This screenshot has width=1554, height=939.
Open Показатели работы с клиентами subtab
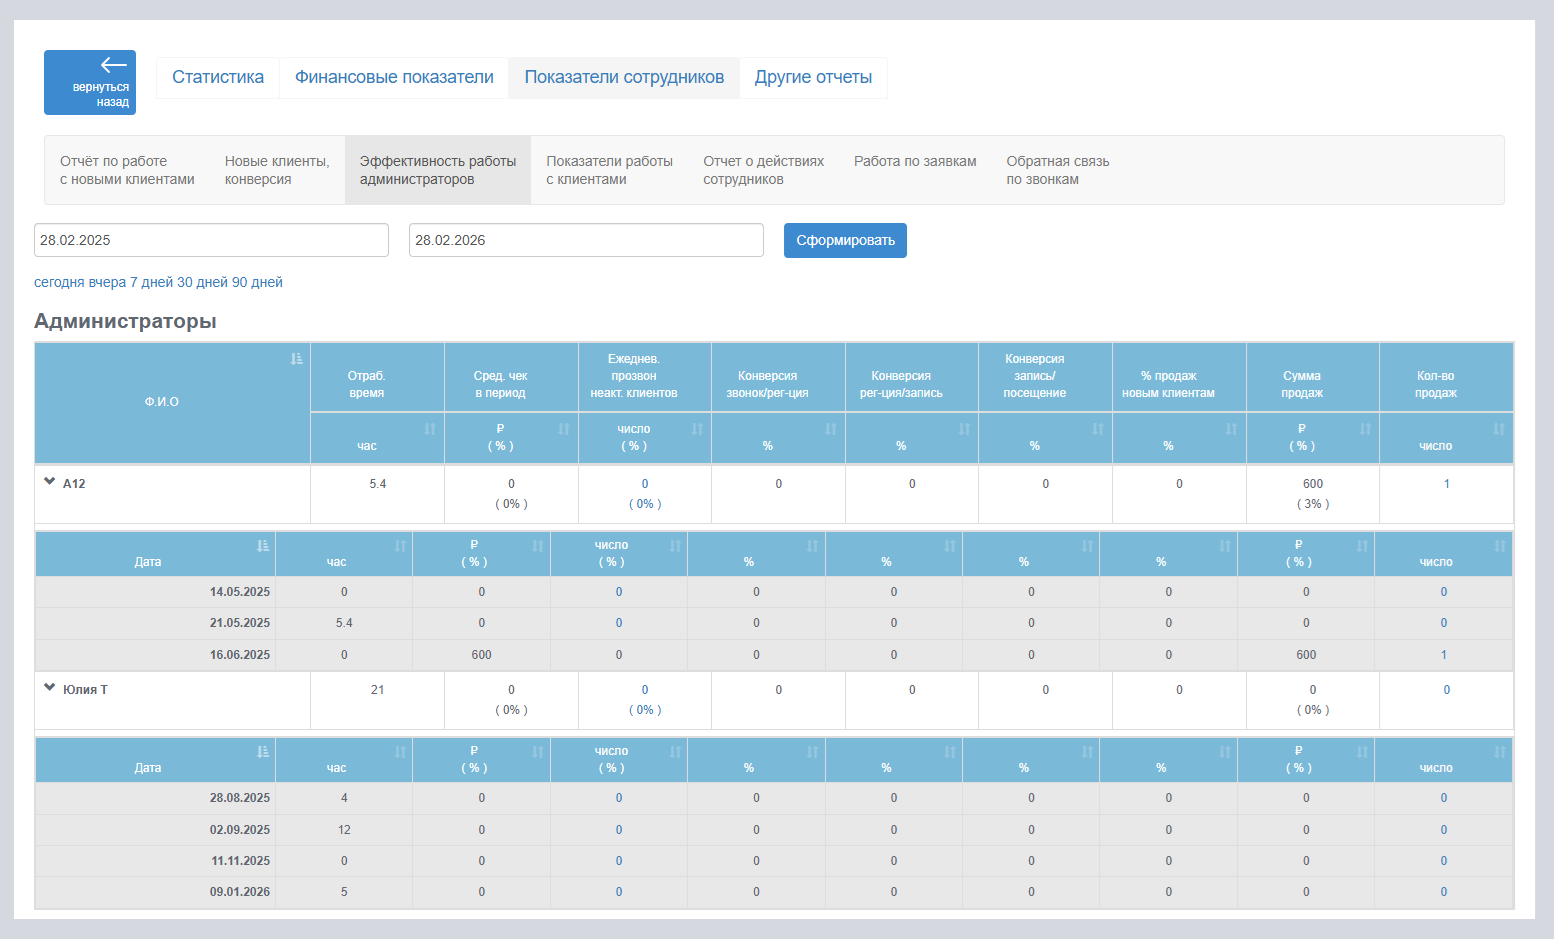609,170
